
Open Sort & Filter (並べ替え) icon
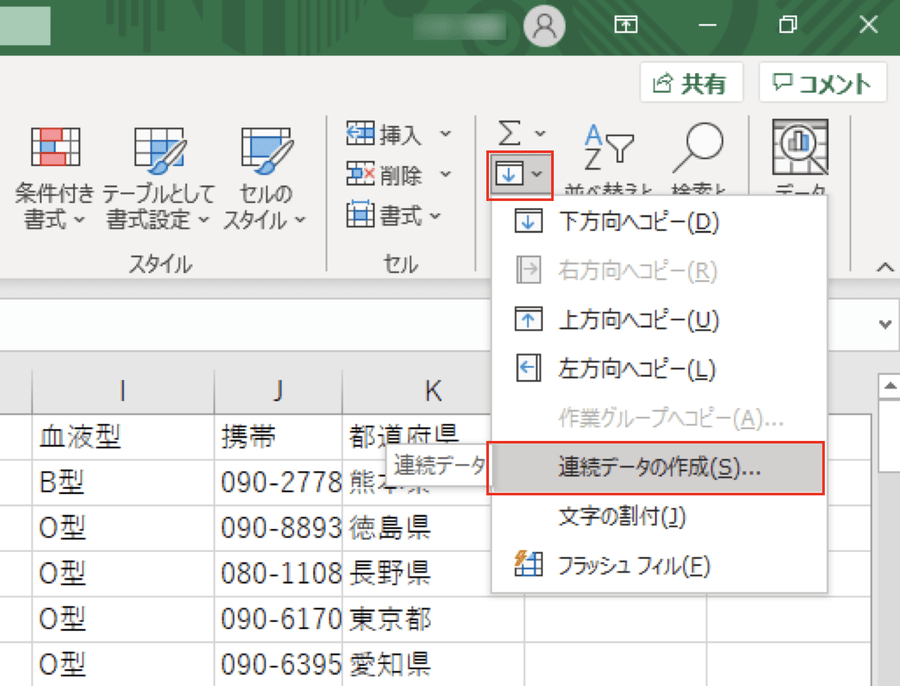click(x=608, y=150)
